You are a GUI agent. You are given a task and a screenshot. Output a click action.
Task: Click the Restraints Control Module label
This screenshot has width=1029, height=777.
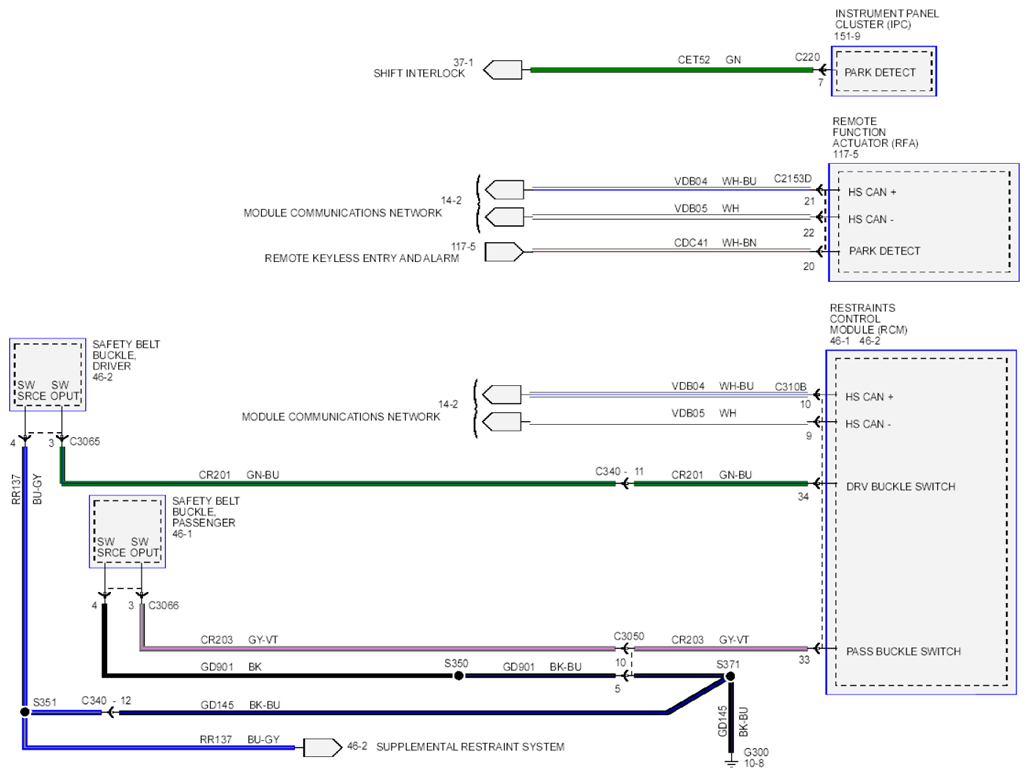click(868, 319)
